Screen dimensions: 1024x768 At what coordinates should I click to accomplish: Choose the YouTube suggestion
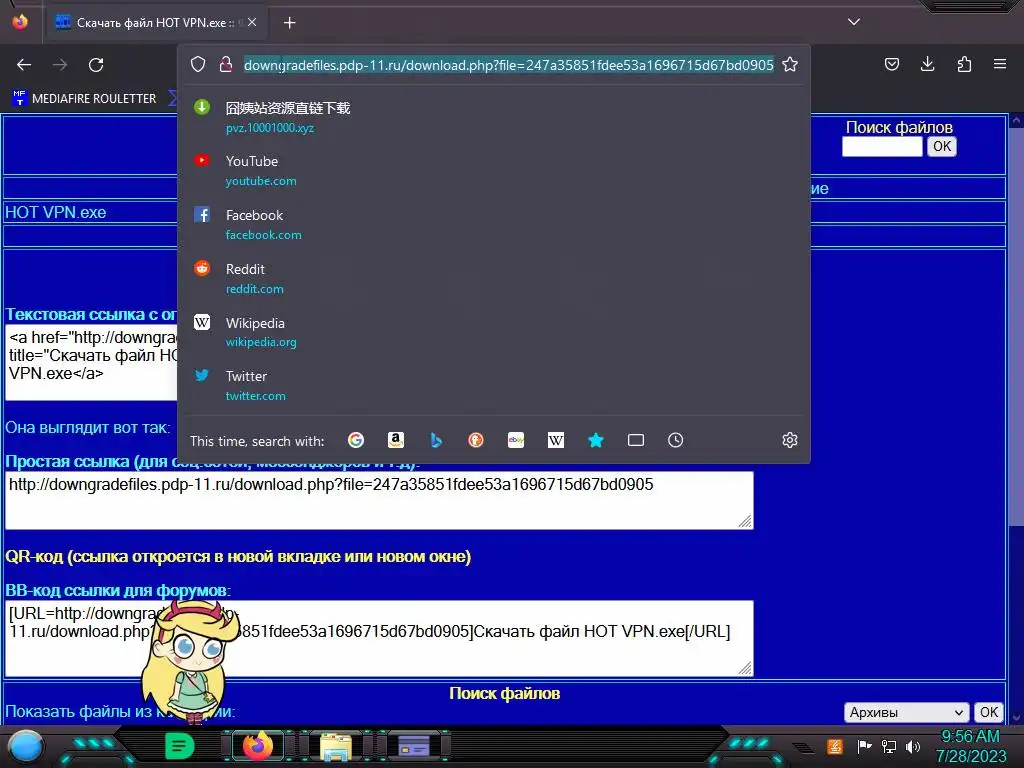point(494,170)
